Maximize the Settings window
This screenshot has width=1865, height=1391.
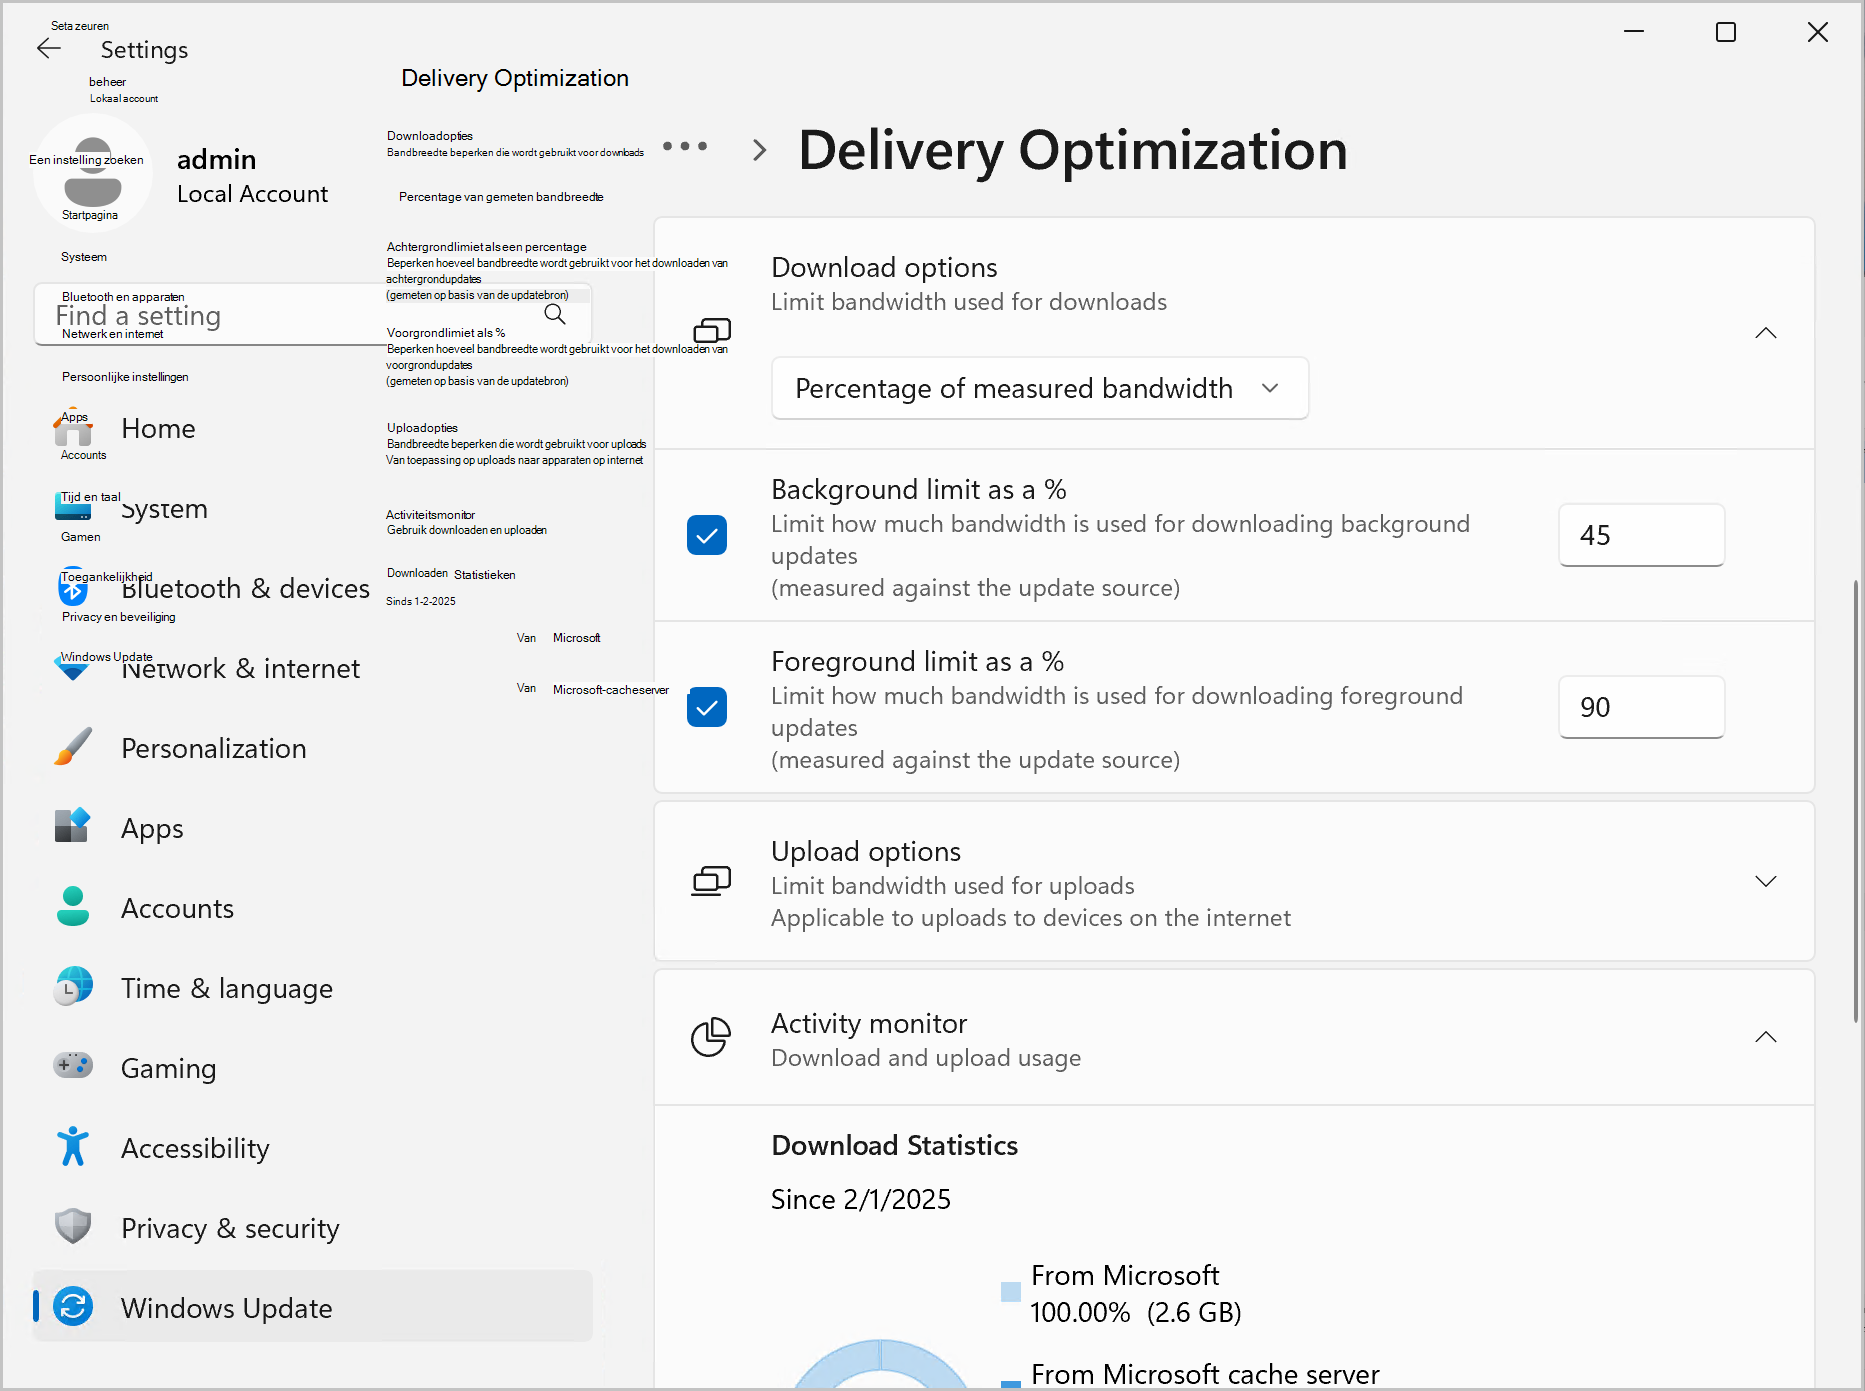click(1726, 33)
